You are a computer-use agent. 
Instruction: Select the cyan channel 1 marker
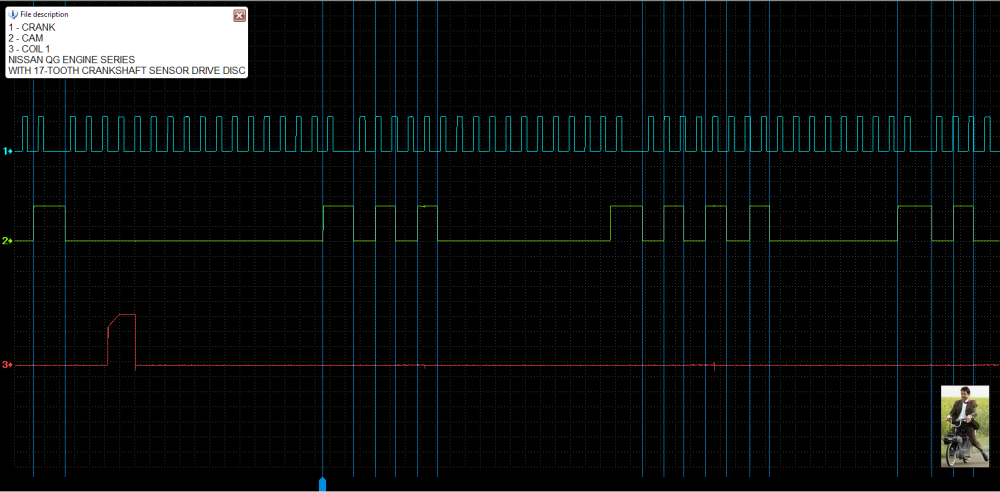(x=6, y=151)
